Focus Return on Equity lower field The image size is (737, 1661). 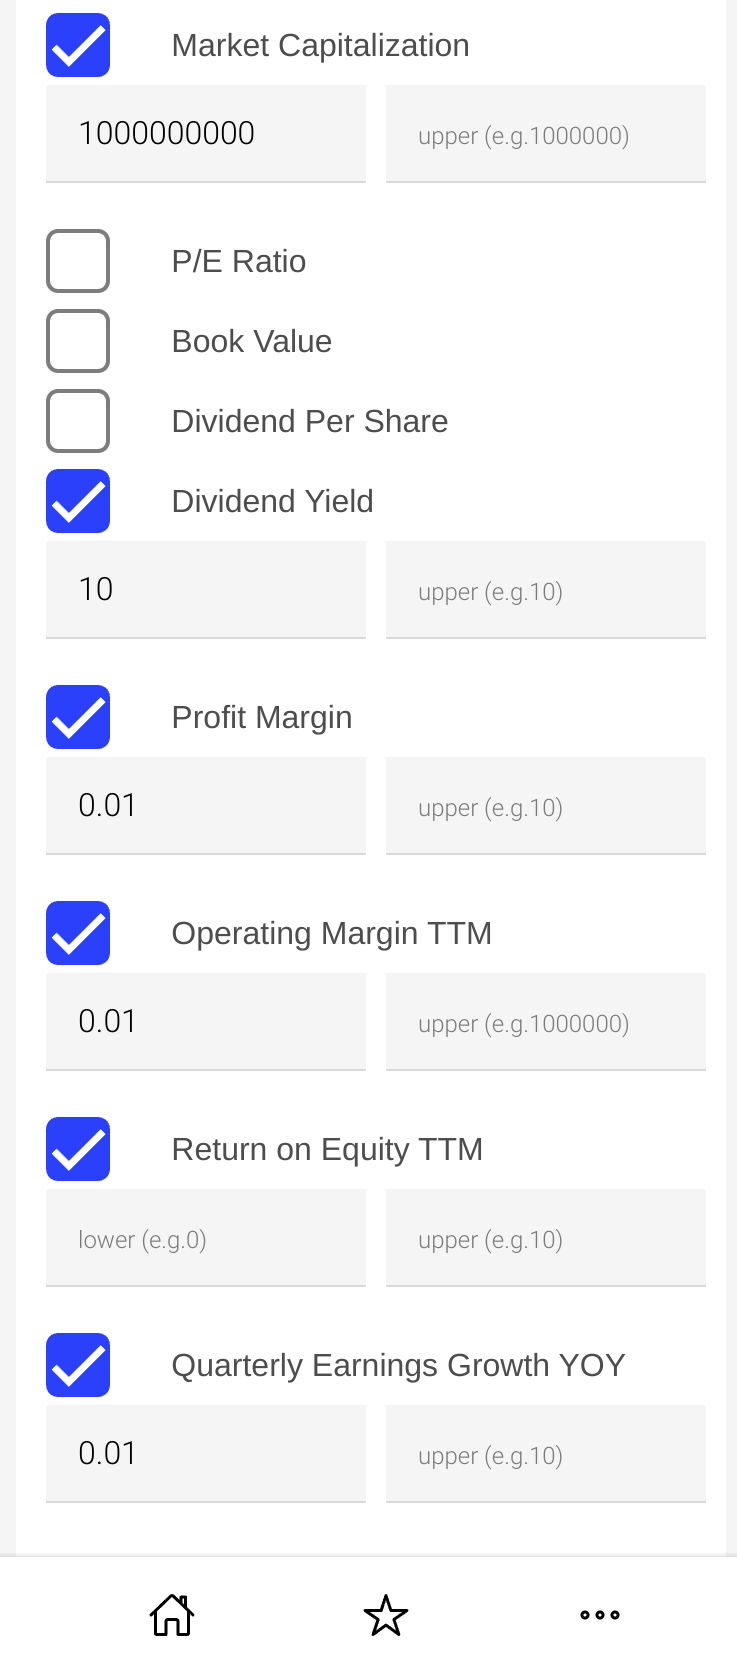tap(206, 1237)
